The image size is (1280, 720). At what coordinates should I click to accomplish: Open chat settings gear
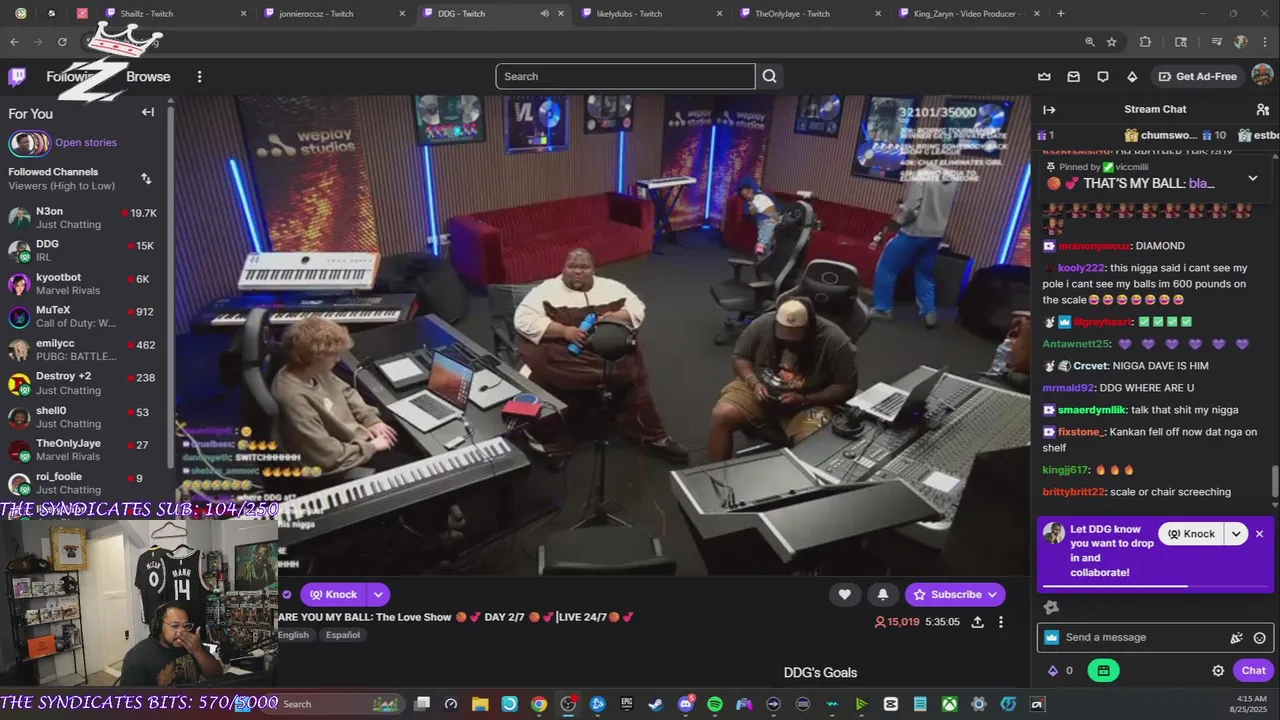(1218, 671)
